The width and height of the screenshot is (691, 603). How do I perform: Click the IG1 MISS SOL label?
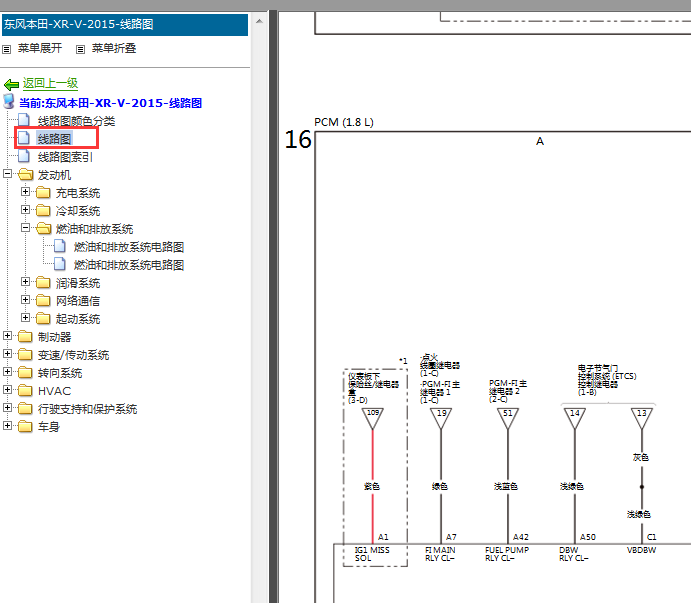tap(372, 554)
